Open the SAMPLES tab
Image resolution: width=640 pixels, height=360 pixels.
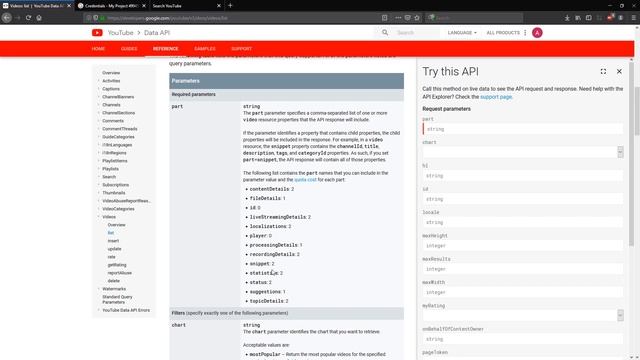pyautogui.click(x=205, y=49)
